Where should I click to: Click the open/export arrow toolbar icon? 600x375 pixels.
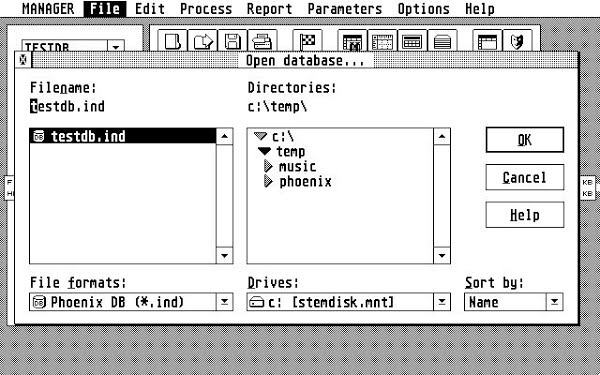click(x=202, y=41)
